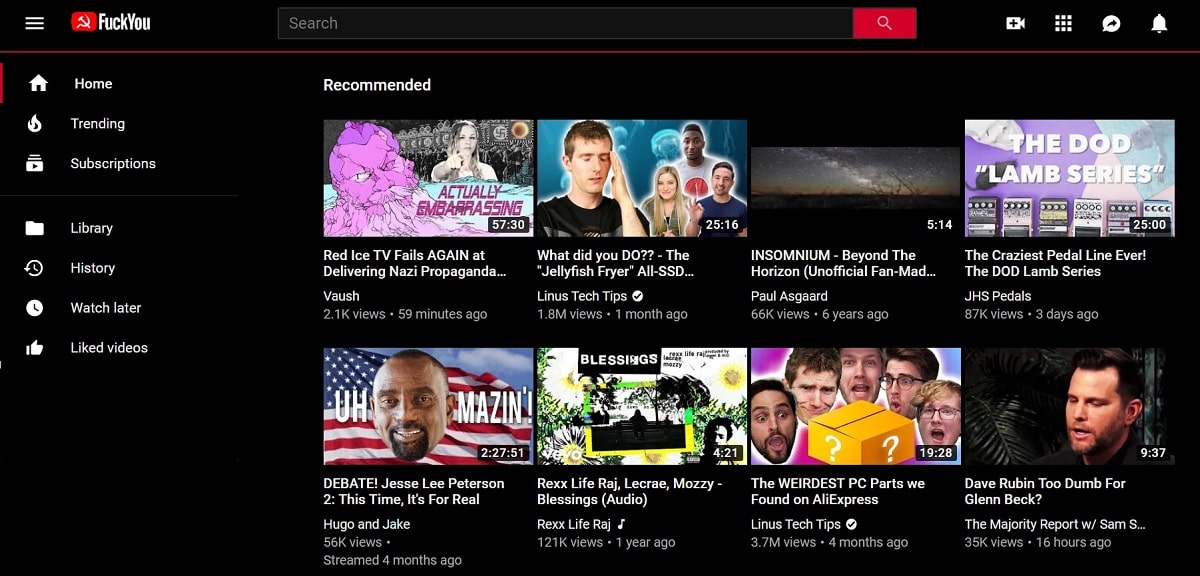
Task: Open the notifications bell
Action: [x=1159, y=23]
